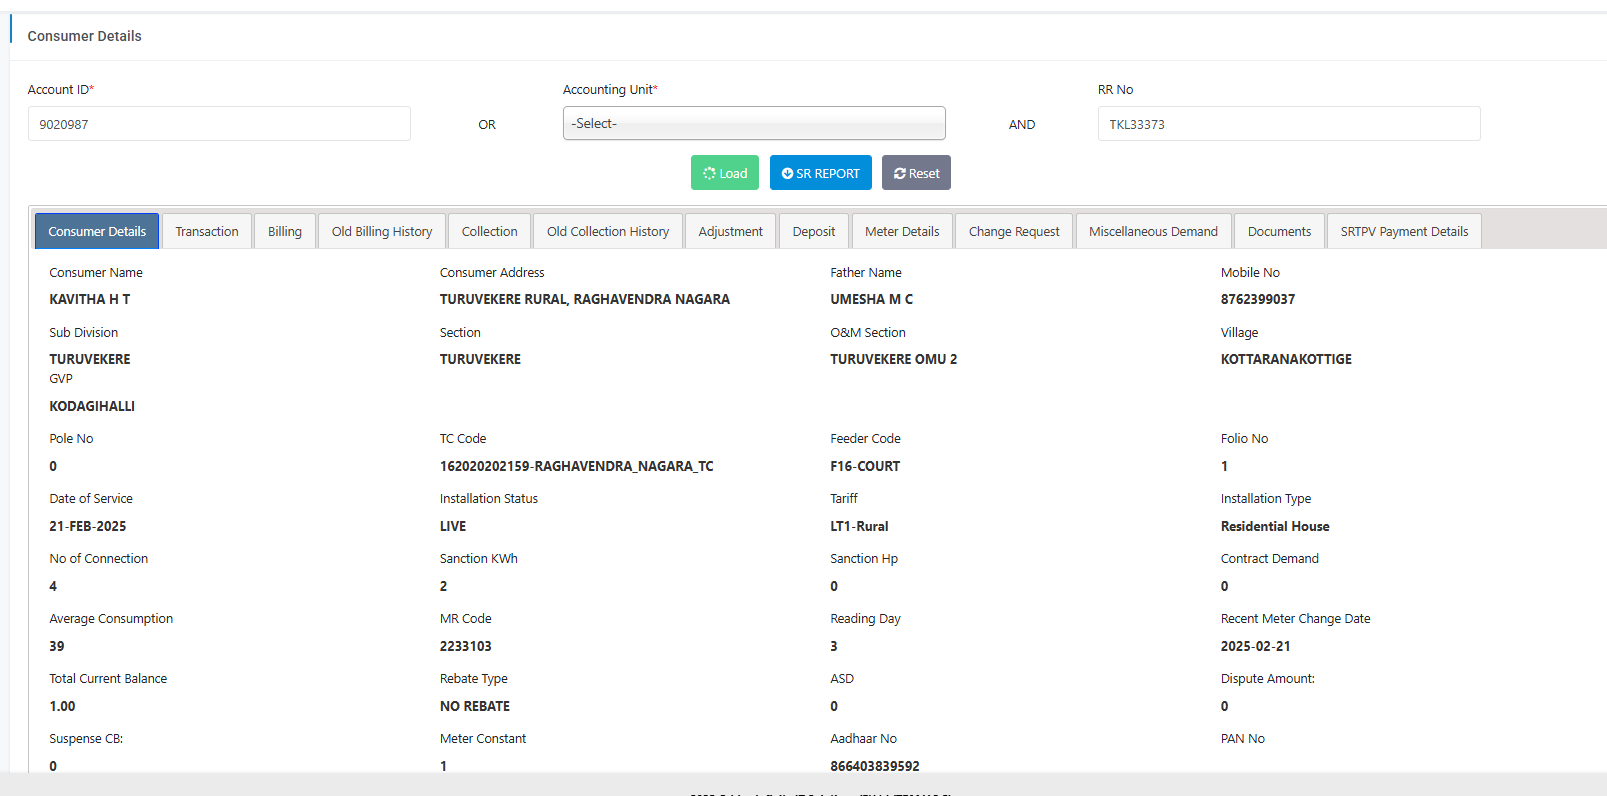Screen dimensions: 1607x796
Task: Open the Accounting Unit dropdown
Action: click(753, 124)
